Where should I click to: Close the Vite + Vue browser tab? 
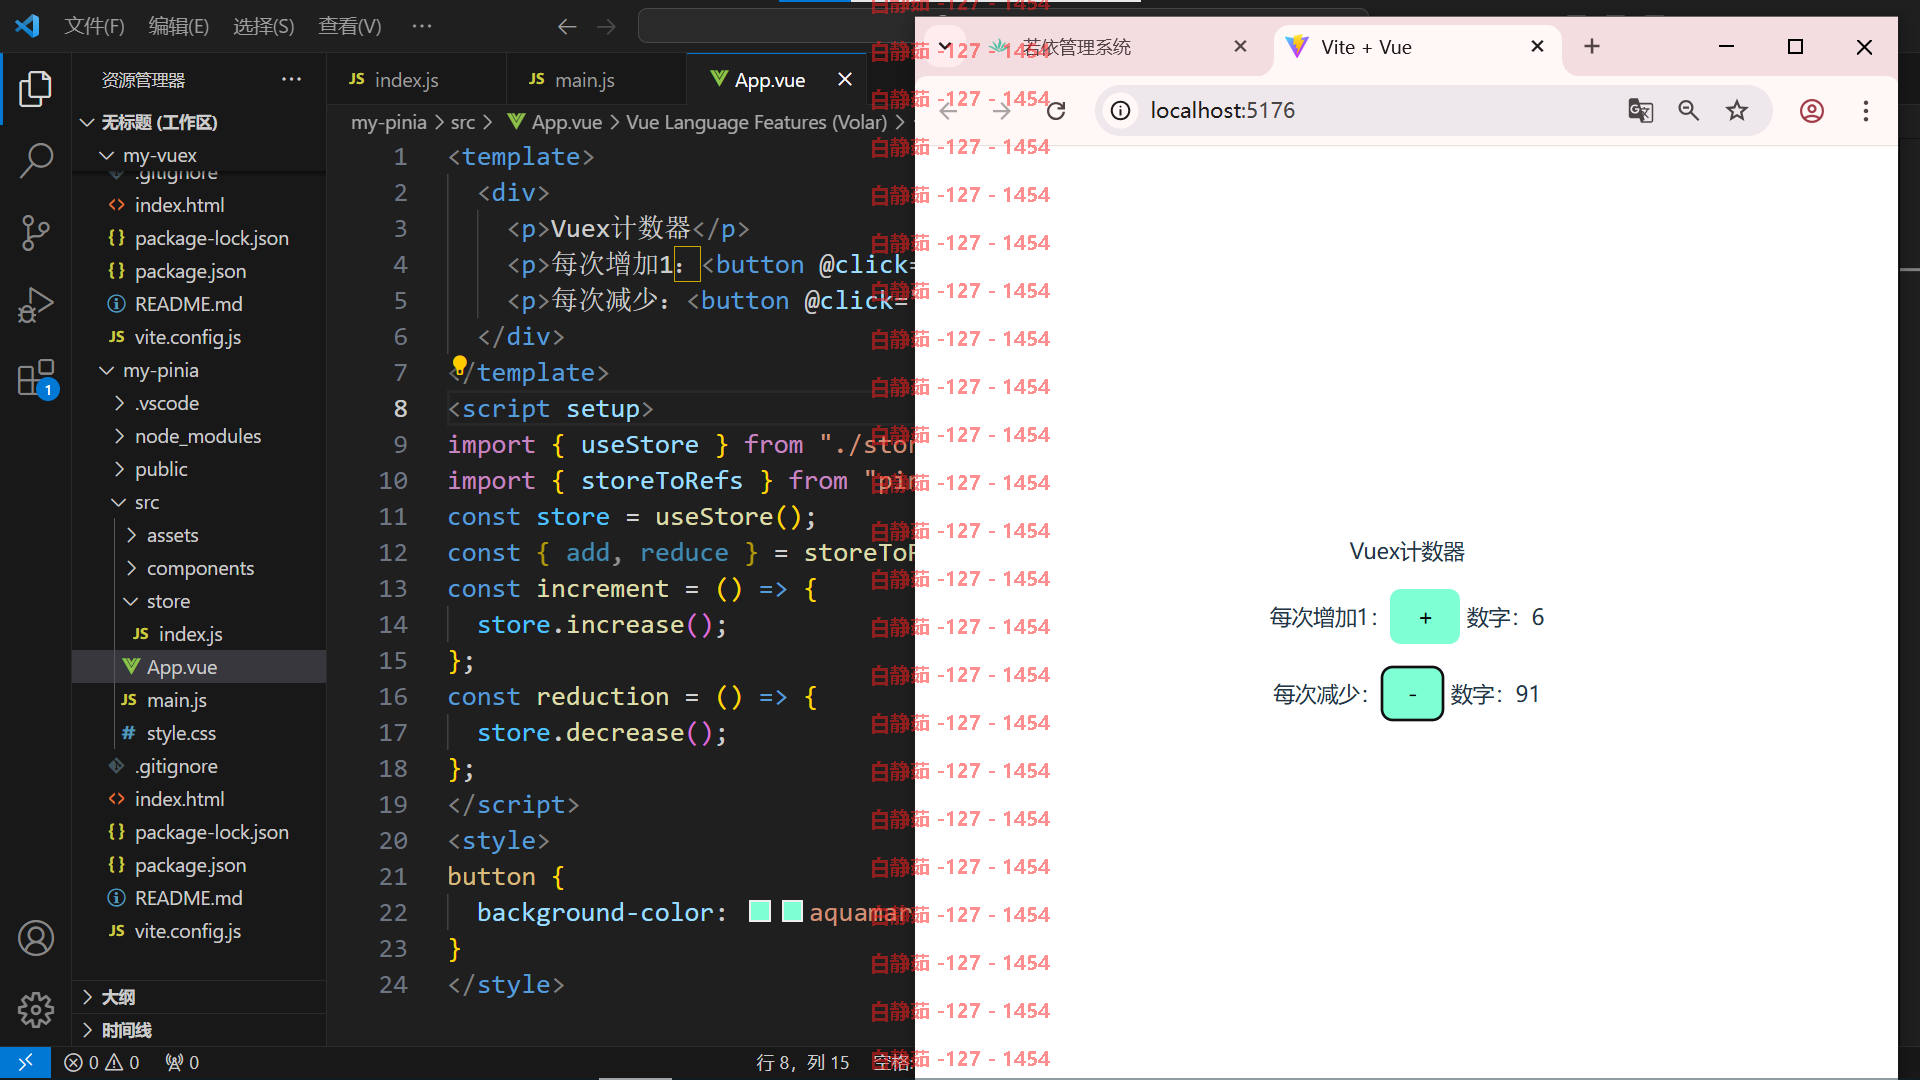click(1538, 46)
